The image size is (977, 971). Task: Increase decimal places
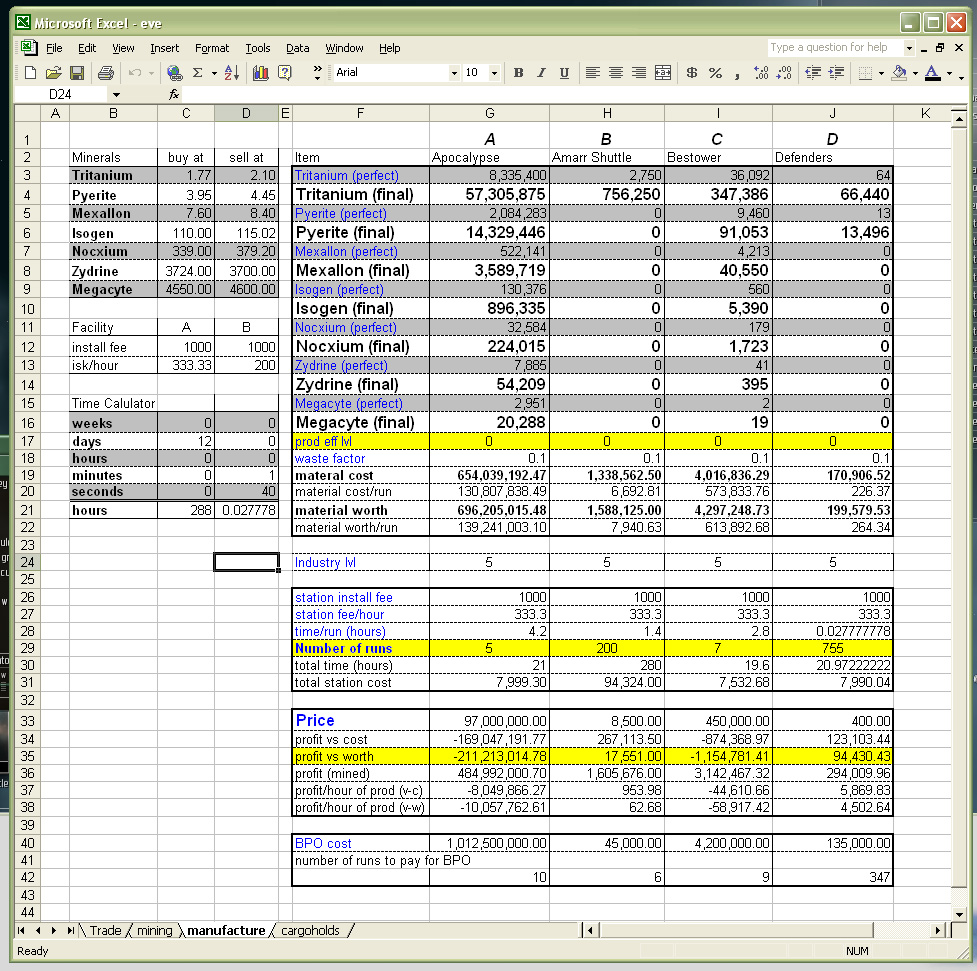click(761, 73)
